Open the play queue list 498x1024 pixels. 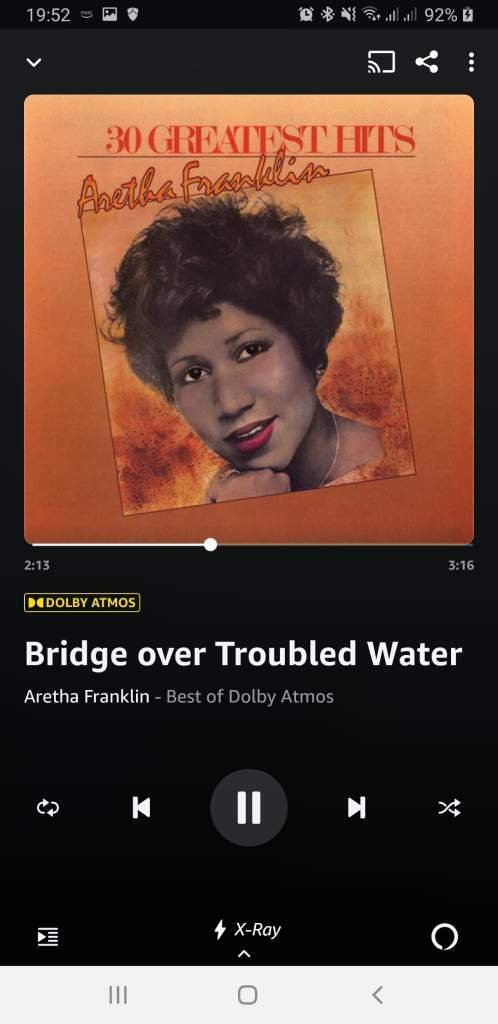pyautogui.click(x=48, y=937)
